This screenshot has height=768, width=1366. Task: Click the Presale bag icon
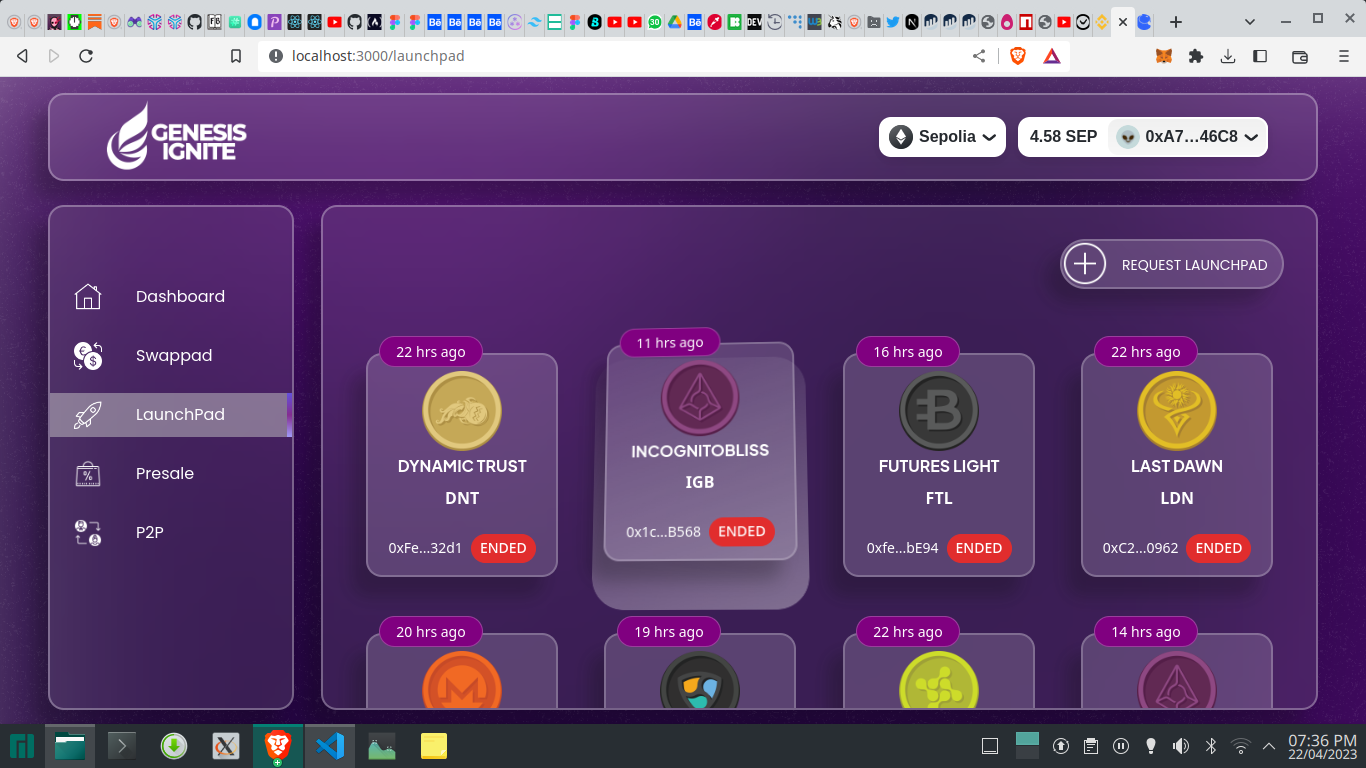point(88,473)
